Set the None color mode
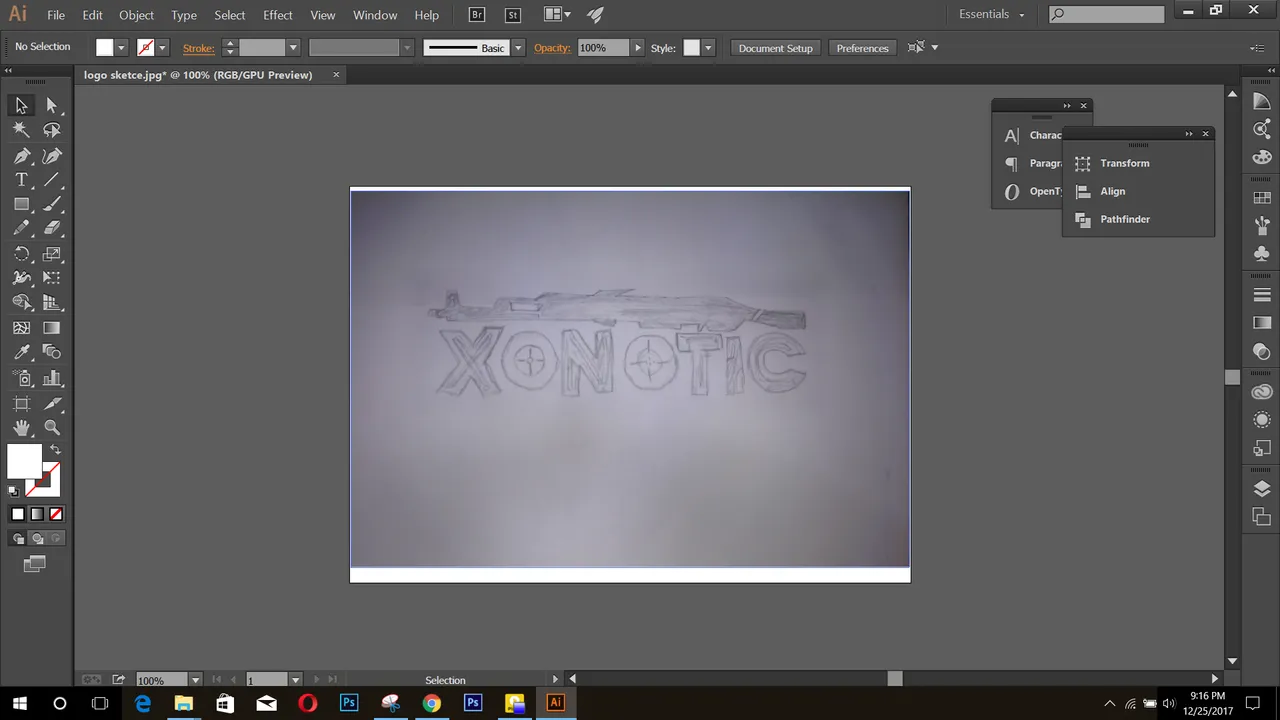This screenshot has width=1280, height=720. tap(56, 514)
